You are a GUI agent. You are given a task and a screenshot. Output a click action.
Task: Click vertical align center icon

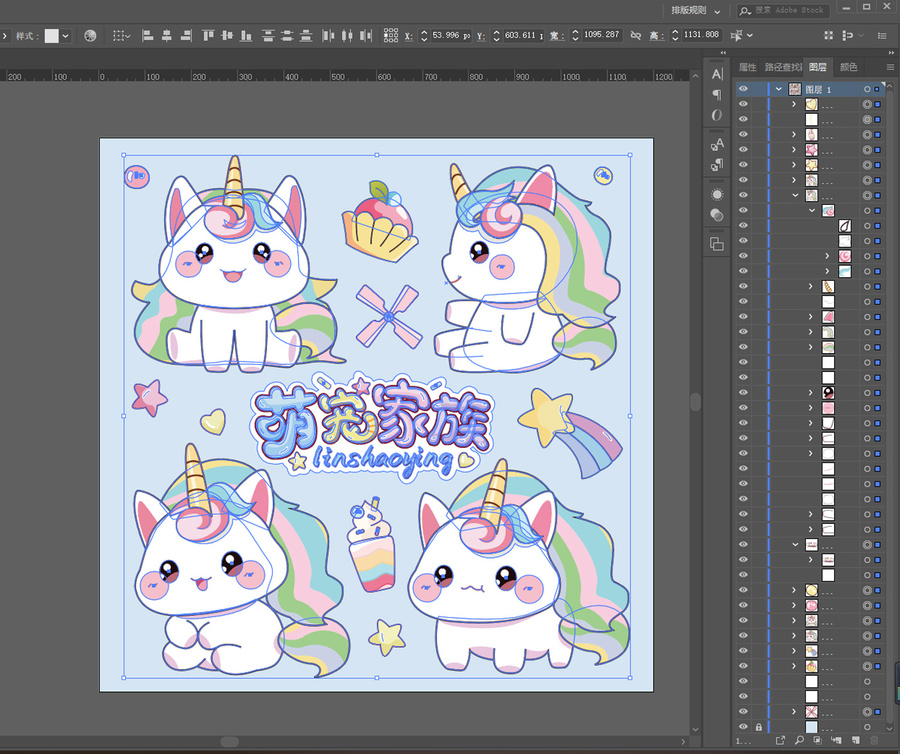click(227, 36)
